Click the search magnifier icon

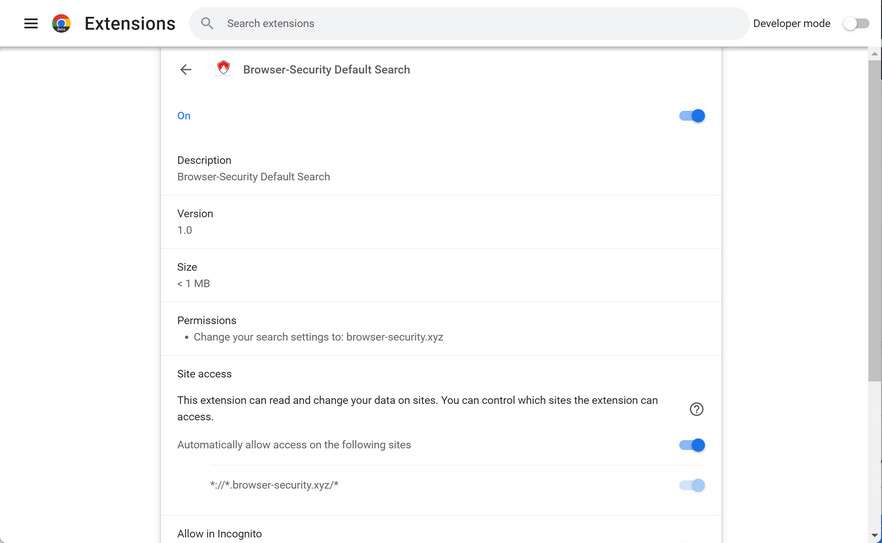pos(207,23)
